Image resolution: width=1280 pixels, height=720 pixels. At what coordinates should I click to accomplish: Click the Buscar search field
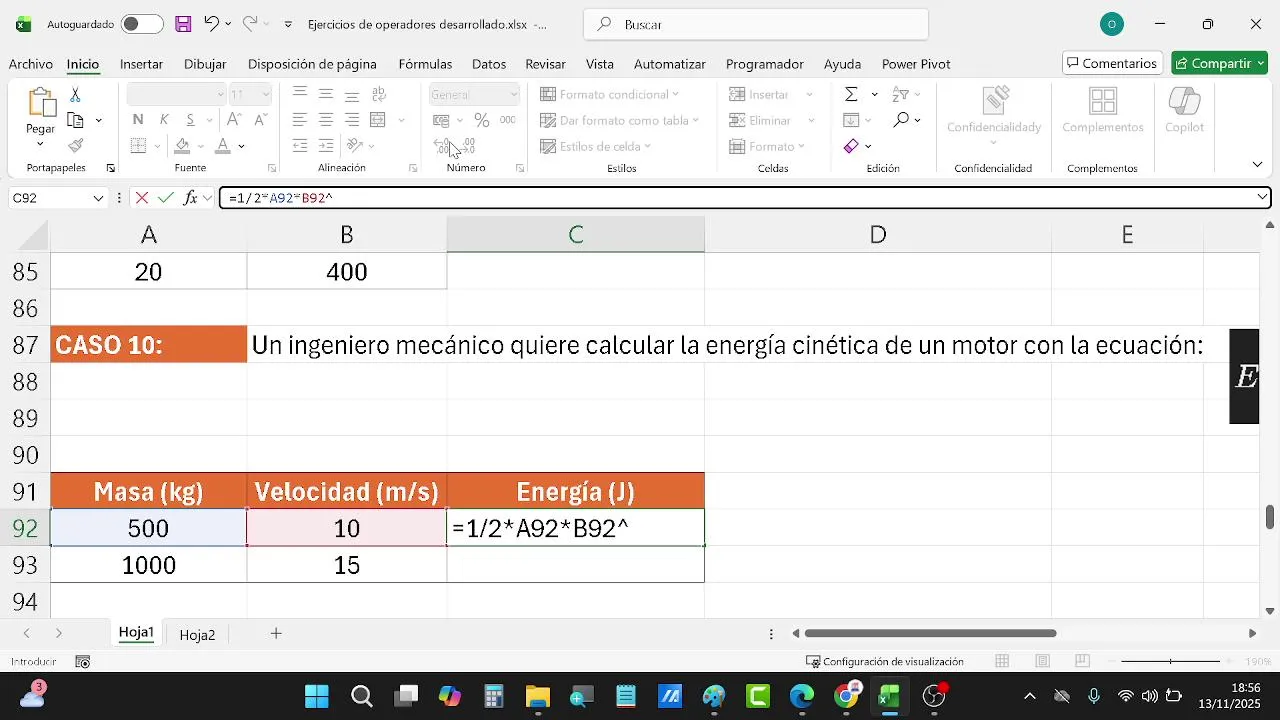point(756,24)
